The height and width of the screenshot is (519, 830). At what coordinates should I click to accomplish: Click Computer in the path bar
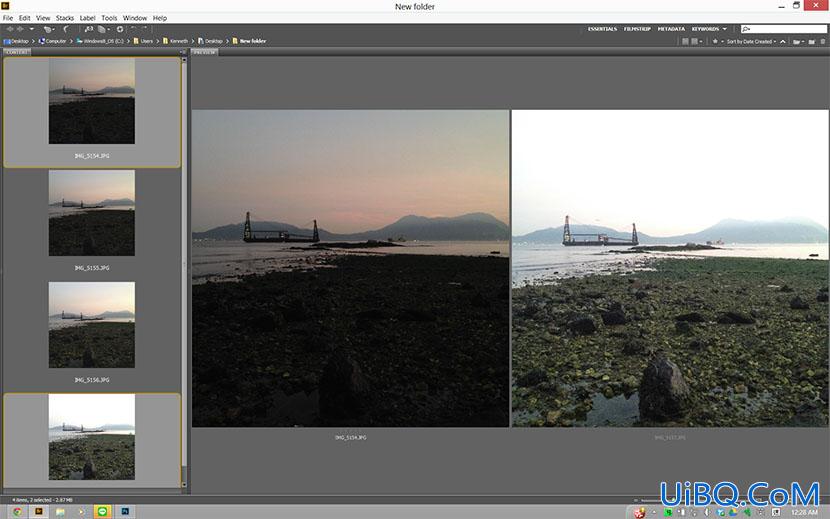tap(52, 41)
